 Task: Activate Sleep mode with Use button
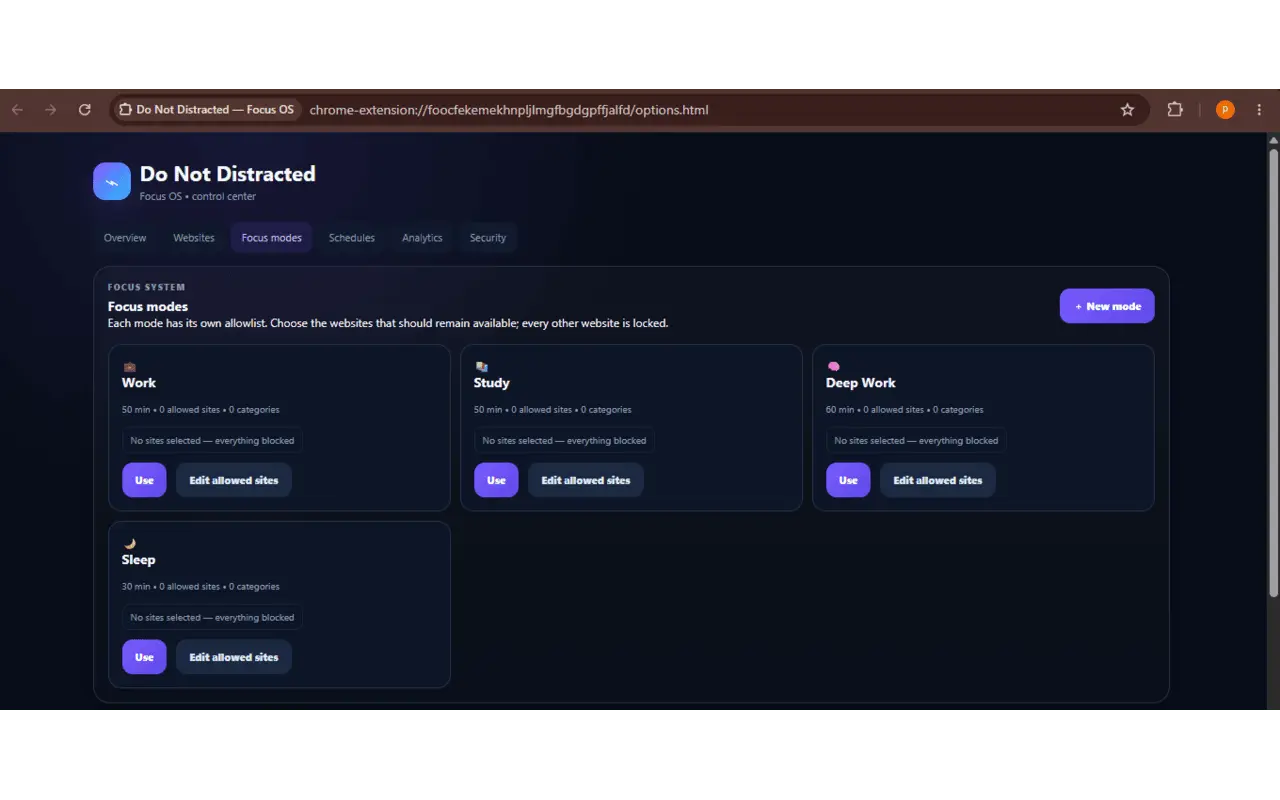(144, 657)
